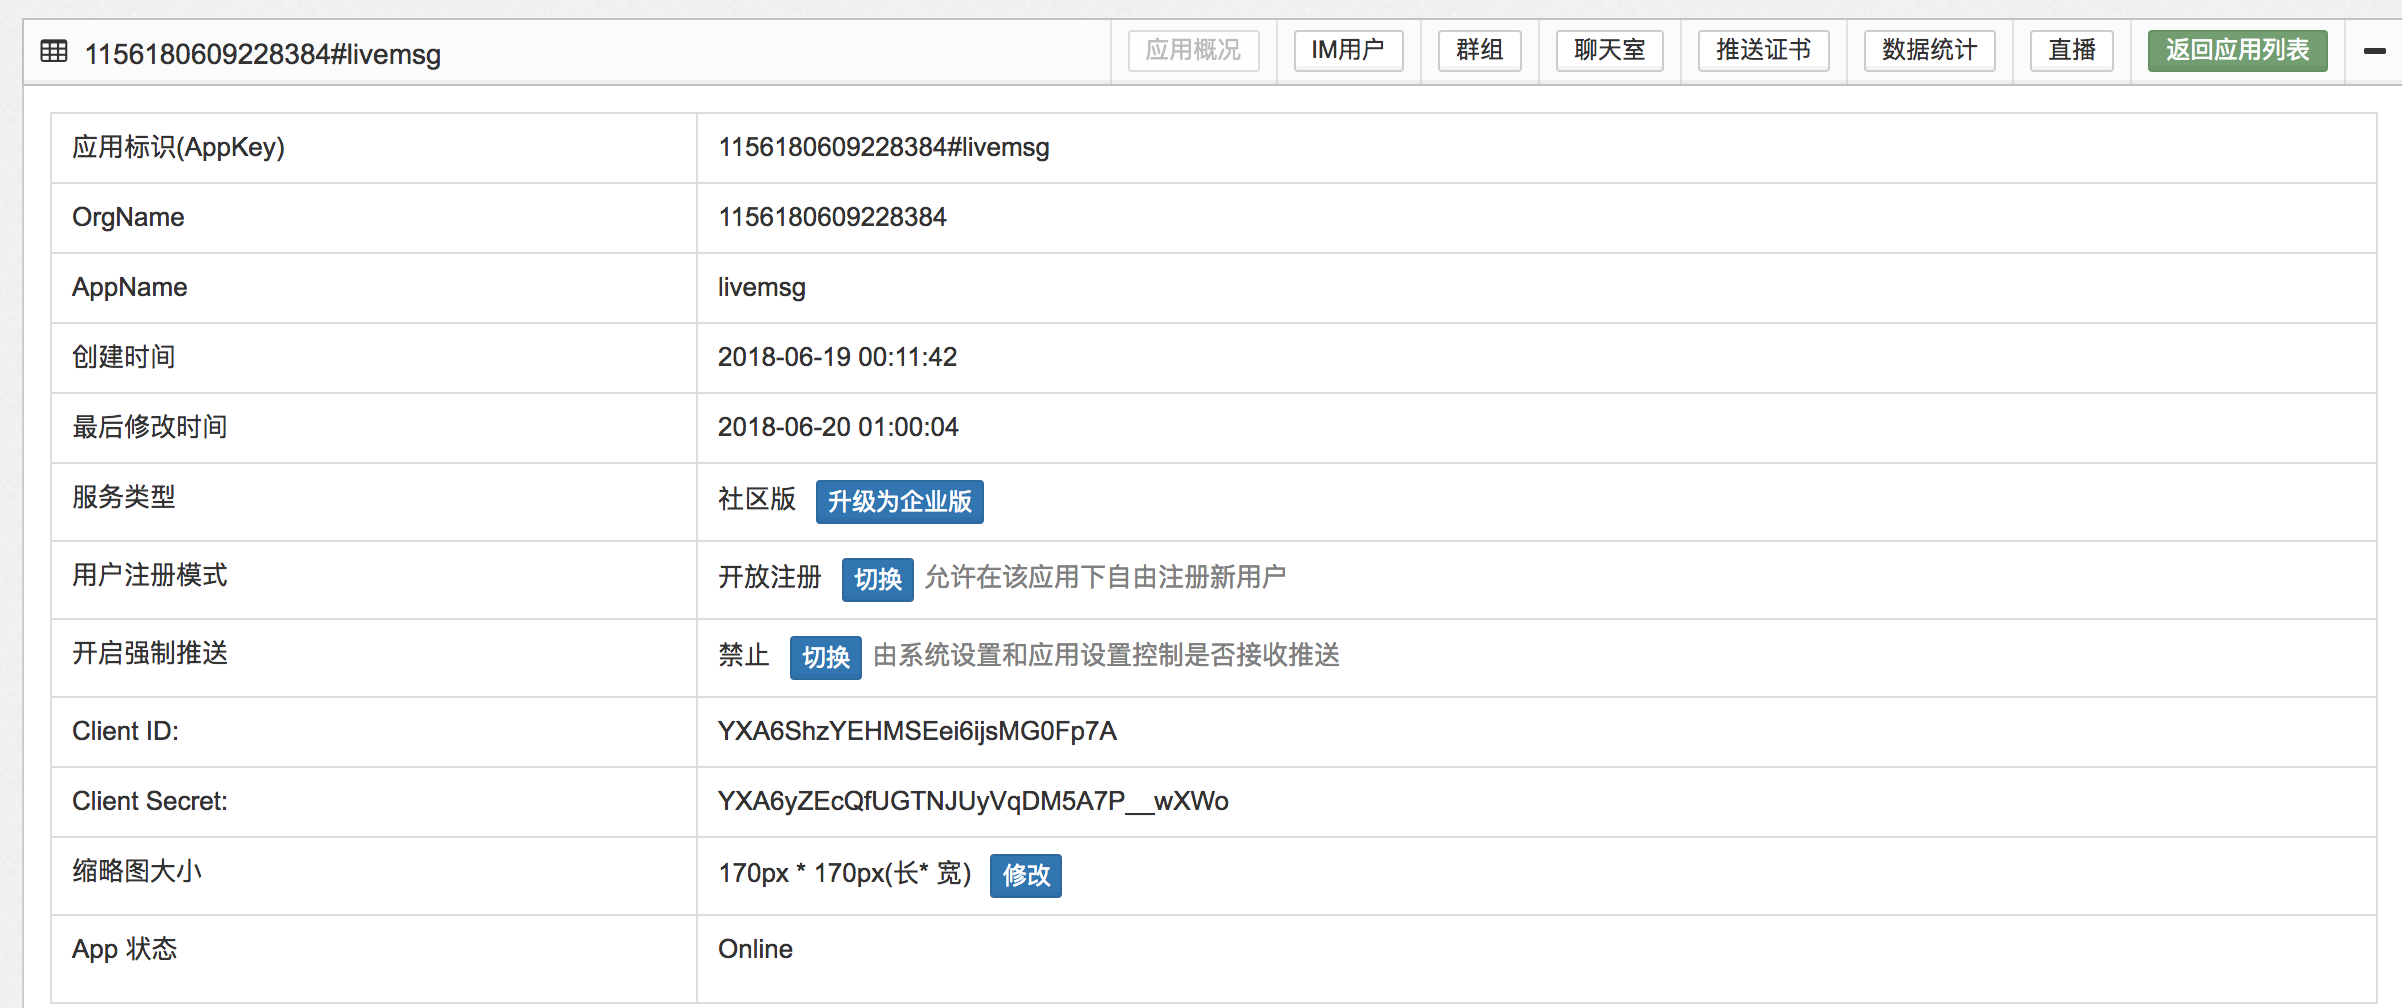Click the AppName value livemsg

[761, 287]
